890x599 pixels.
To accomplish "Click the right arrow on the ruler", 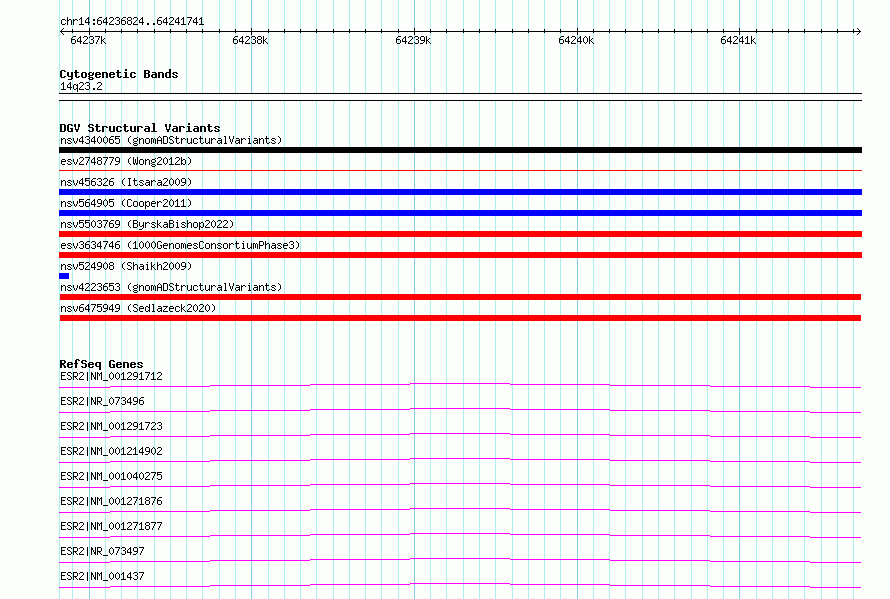I will click(x=858, y=31).
